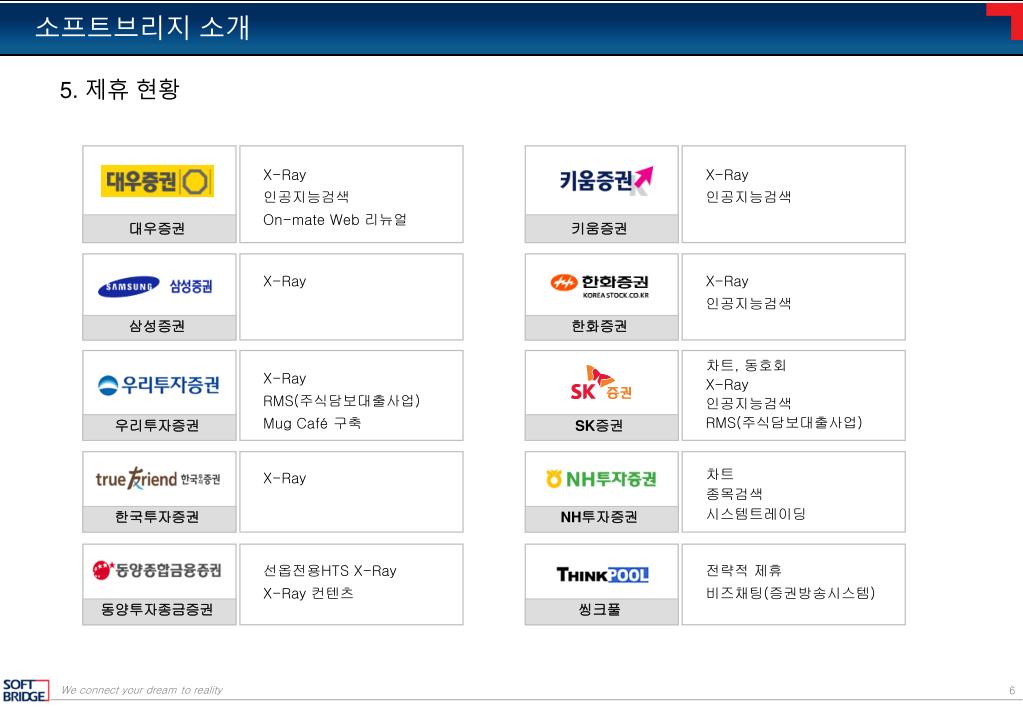This screenshot has width=1023, height=708.
Task: Click 전략적 제휴 text
Action: pos(744,571)
